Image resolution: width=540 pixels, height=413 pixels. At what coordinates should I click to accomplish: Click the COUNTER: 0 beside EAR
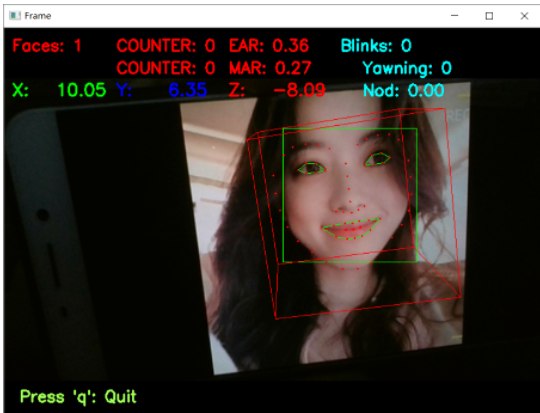pos(166,46)
